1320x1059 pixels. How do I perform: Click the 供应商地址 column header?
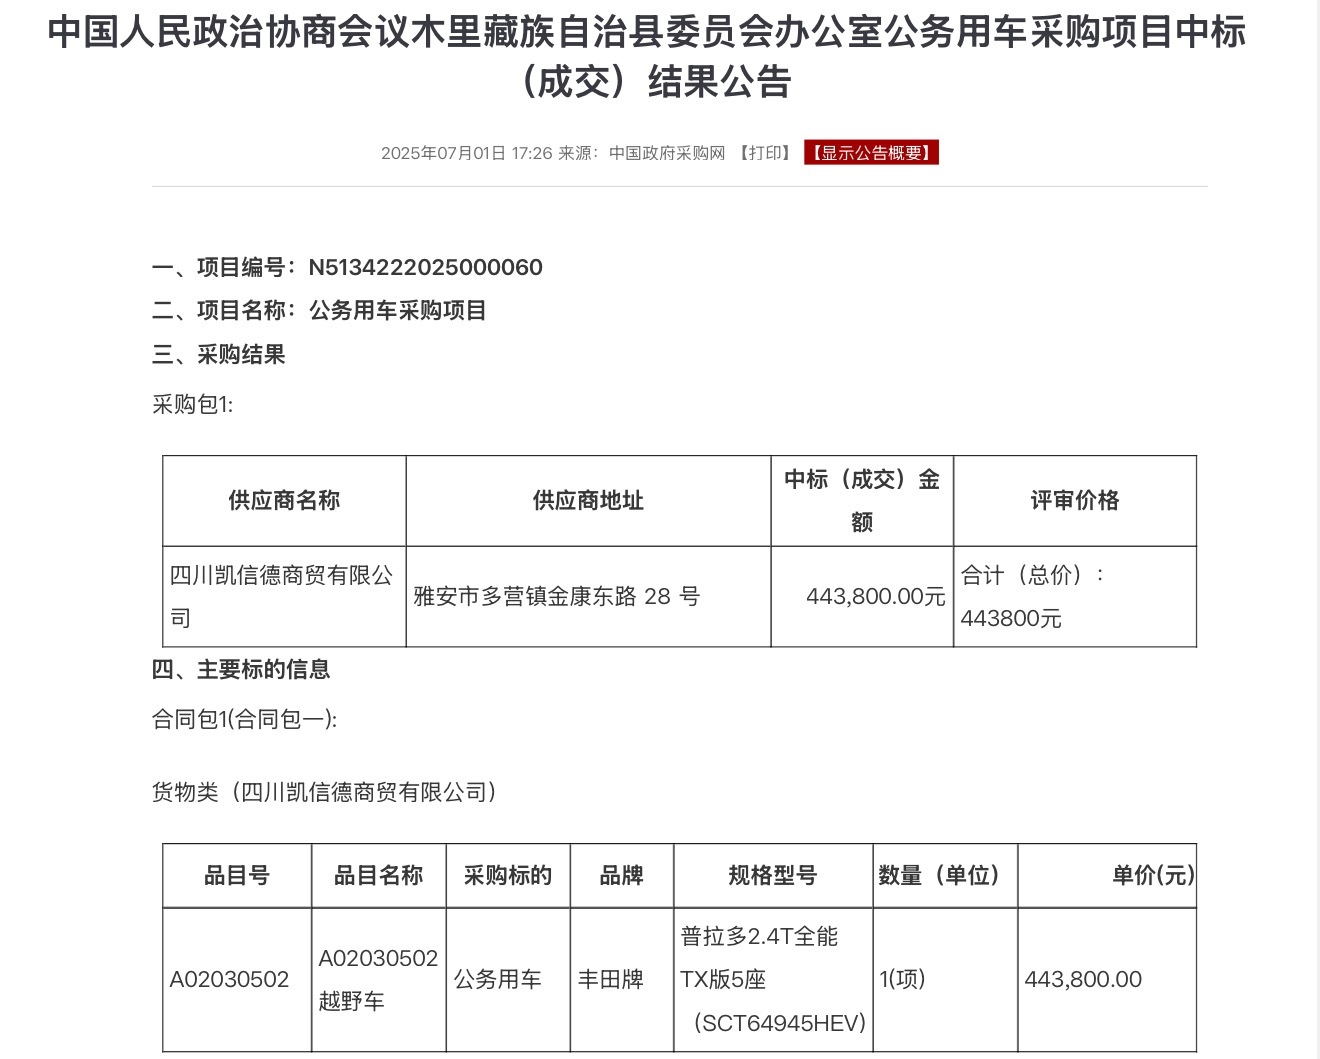pyautogui.click(x=588, y=501)
